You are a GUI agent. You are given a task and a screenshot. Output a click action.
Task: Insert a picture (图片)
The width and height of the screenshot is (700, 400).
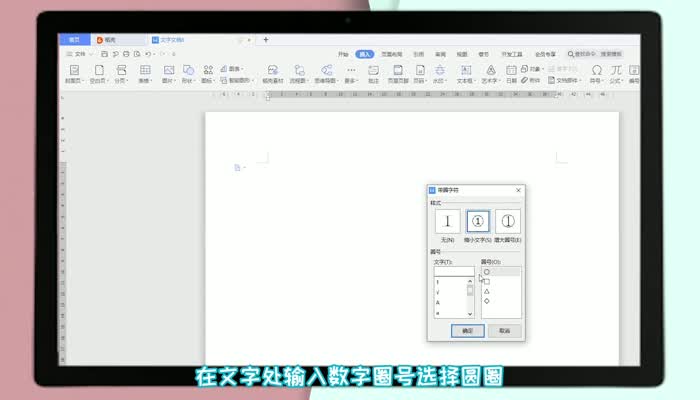tap(169, 74)
